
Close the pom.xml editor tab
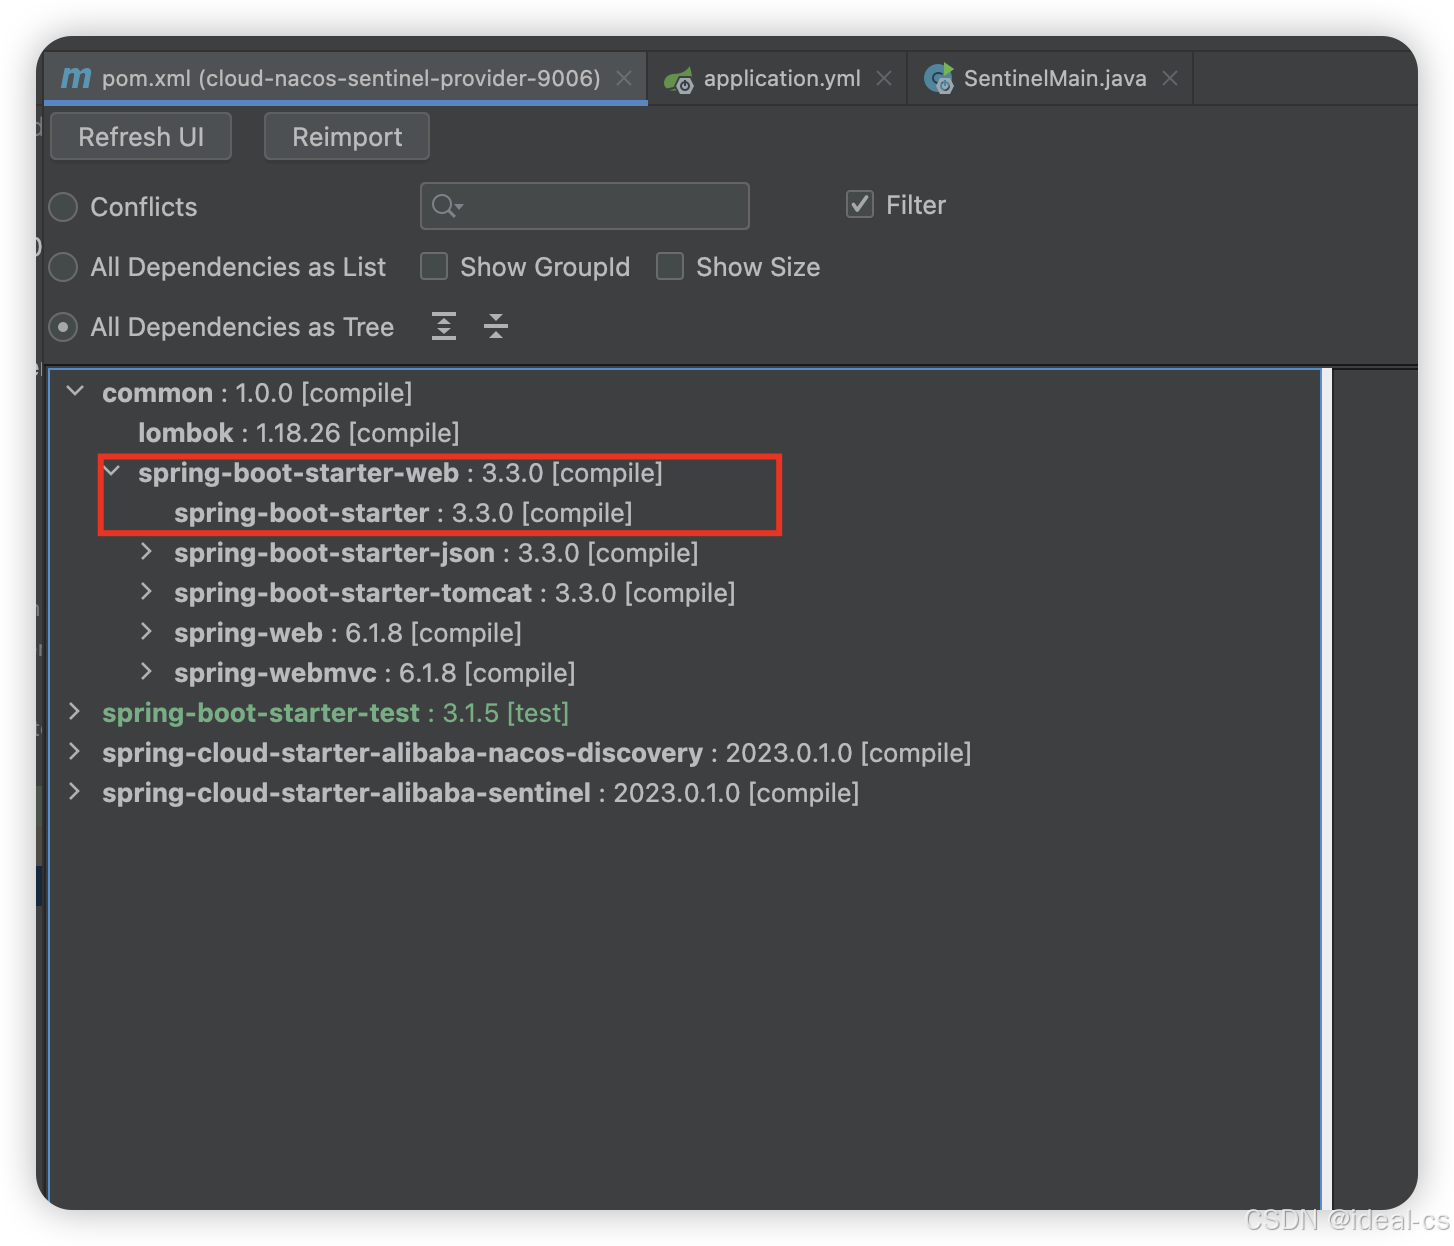pyautogui.click(x=624, y=78)
